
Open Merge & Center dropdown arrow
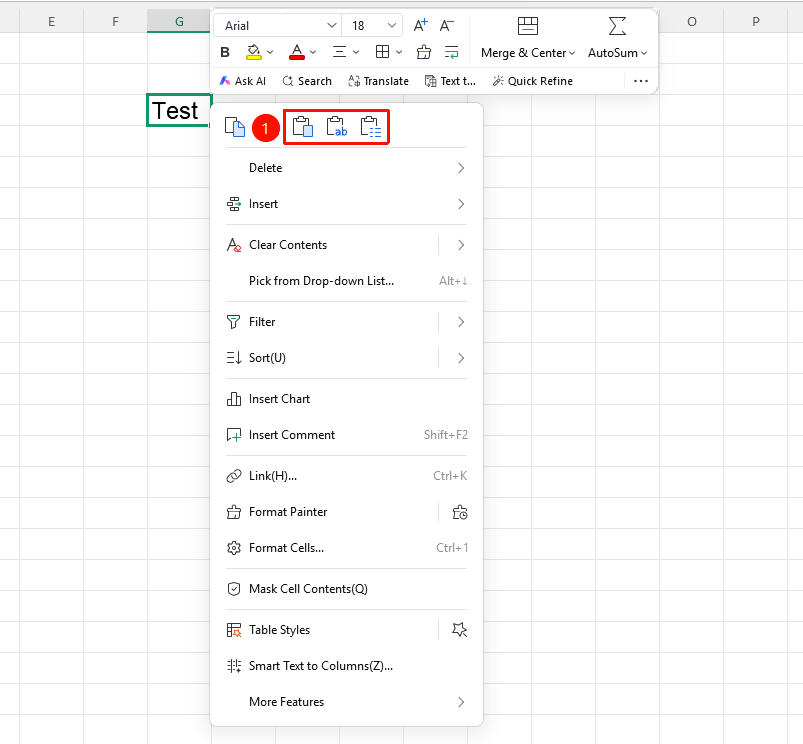(572, 53)
